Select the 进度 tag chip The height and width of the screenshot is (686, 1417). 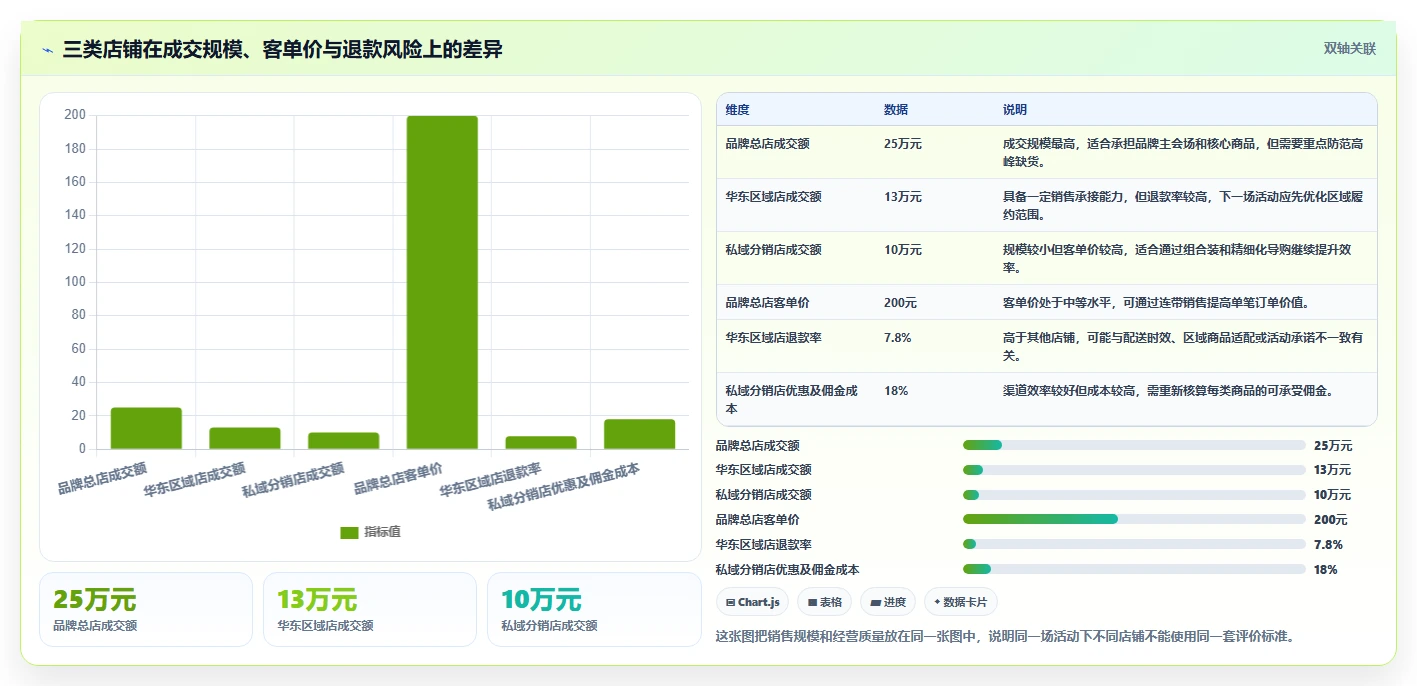pyautogui.click(x=888, y=602)
